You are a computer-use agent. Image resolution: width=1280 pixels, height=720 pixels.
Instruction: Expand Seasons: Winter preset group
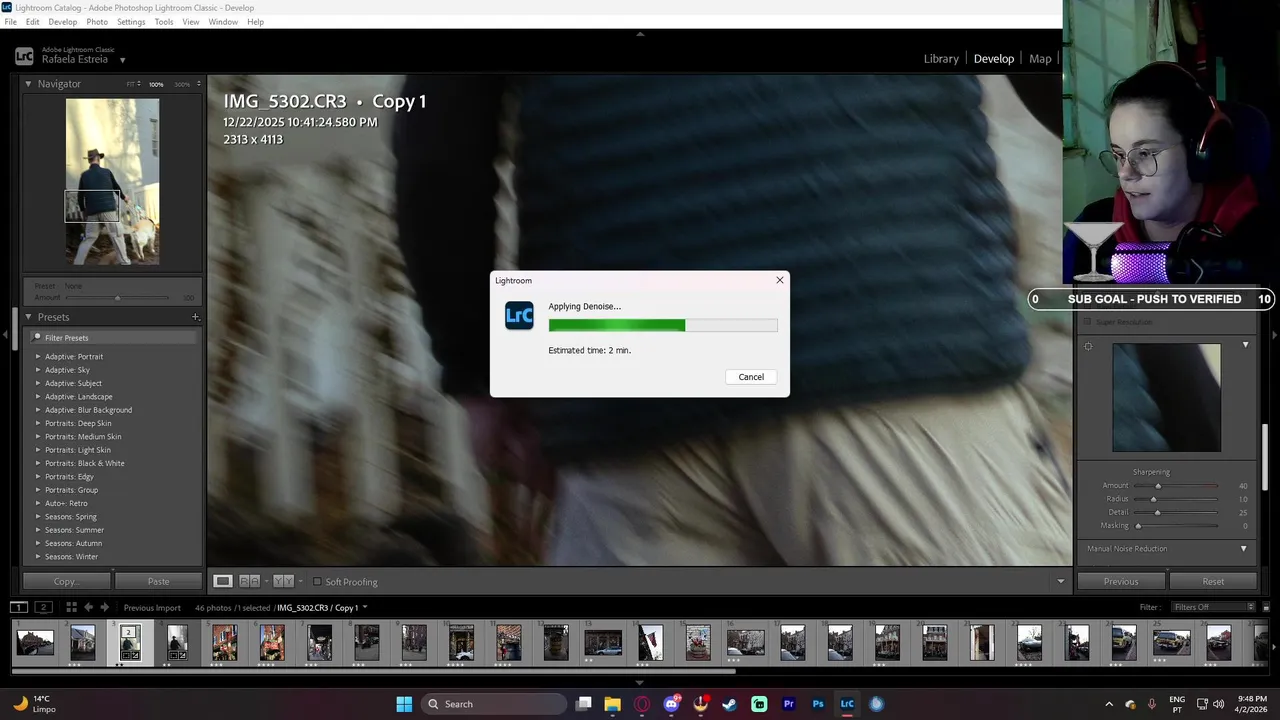coord(38,557)
